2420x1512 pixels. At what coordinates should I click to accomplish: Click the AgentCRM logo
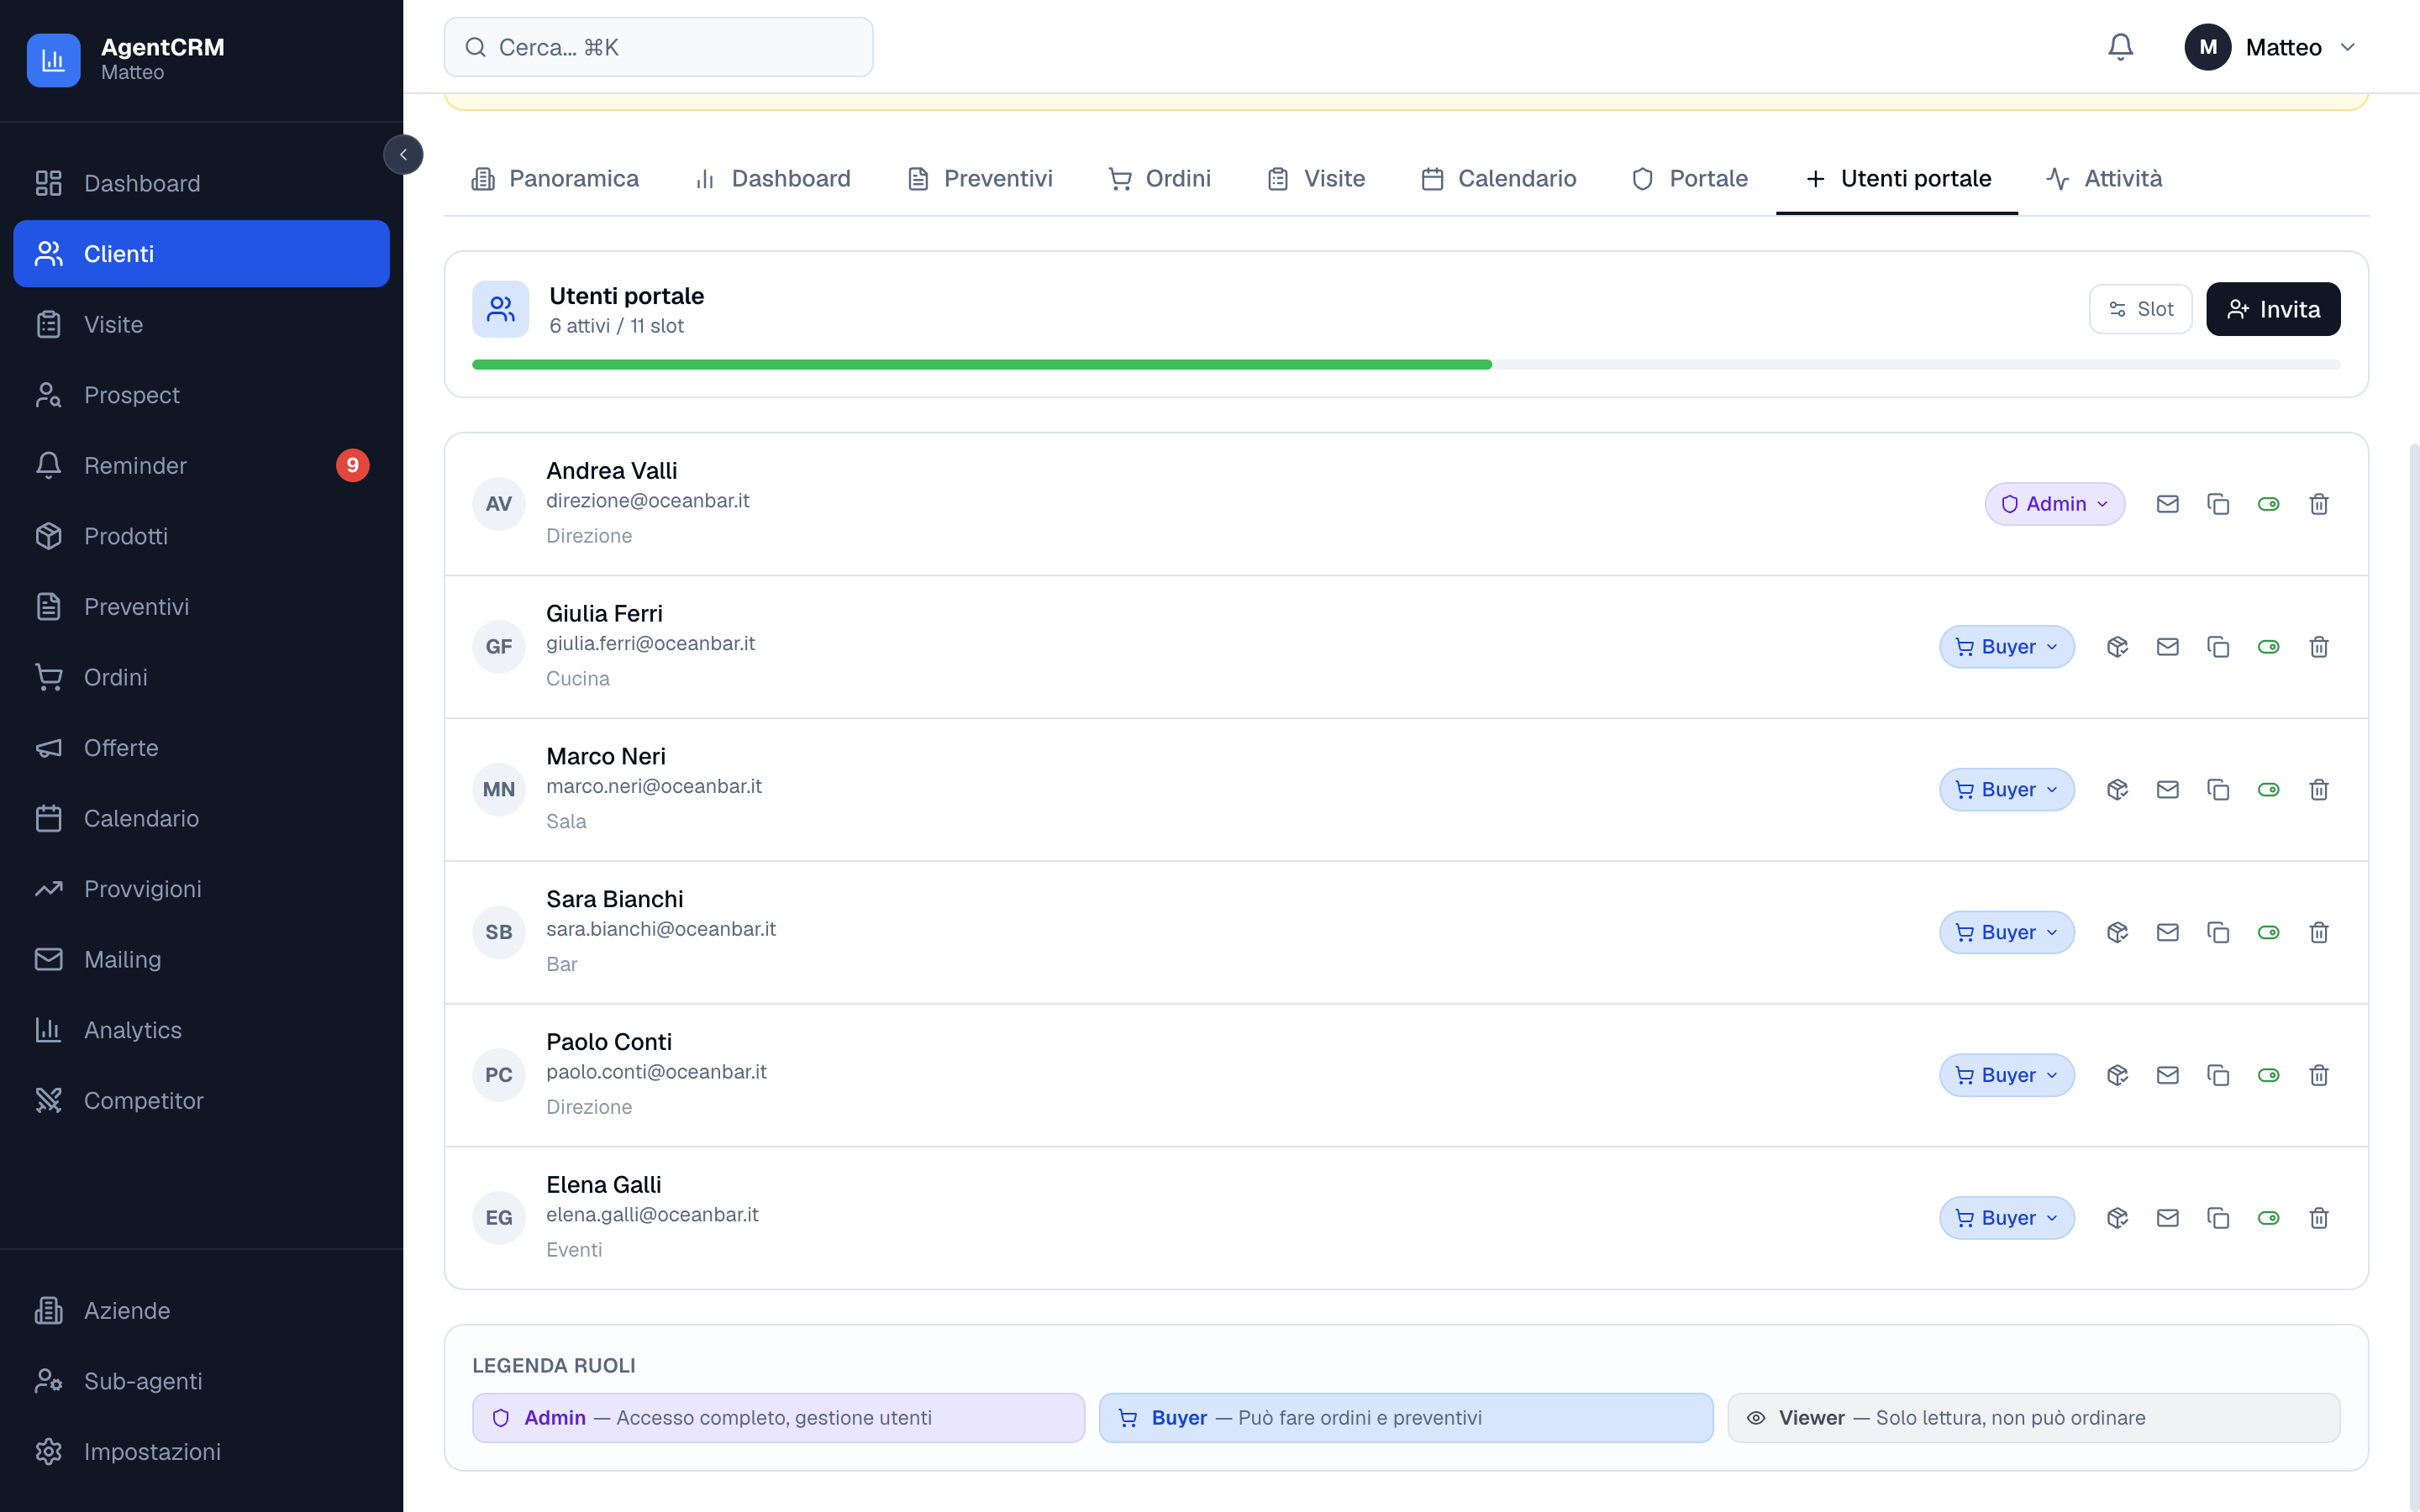[53, 60]
